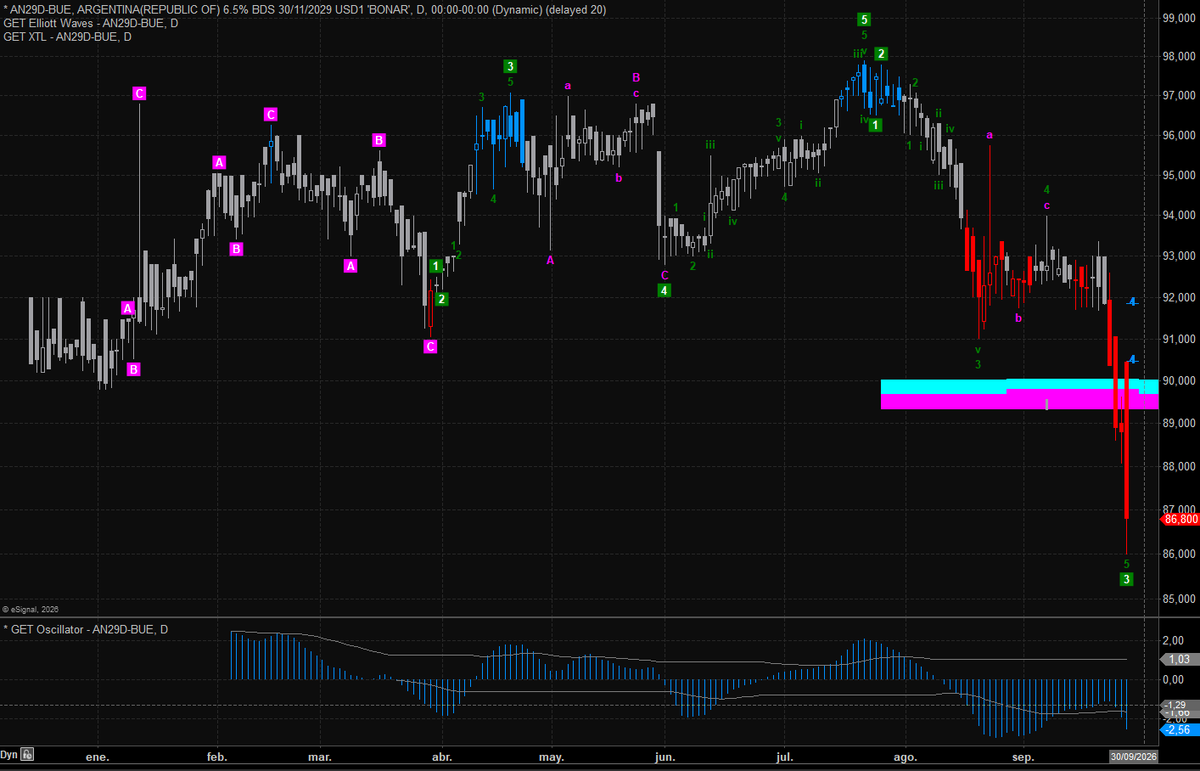Click the magenta projection band

tap(1019, 401)
